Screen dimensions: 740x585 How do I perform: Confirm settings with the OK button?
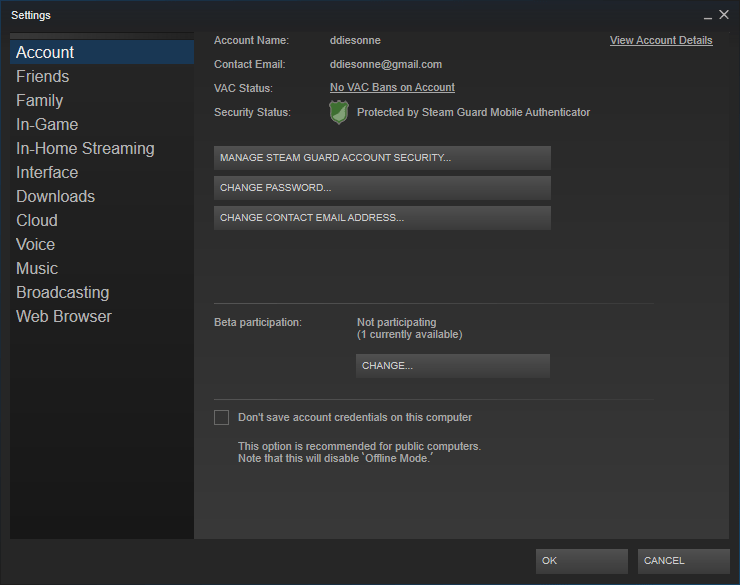[x=581, y=561]
